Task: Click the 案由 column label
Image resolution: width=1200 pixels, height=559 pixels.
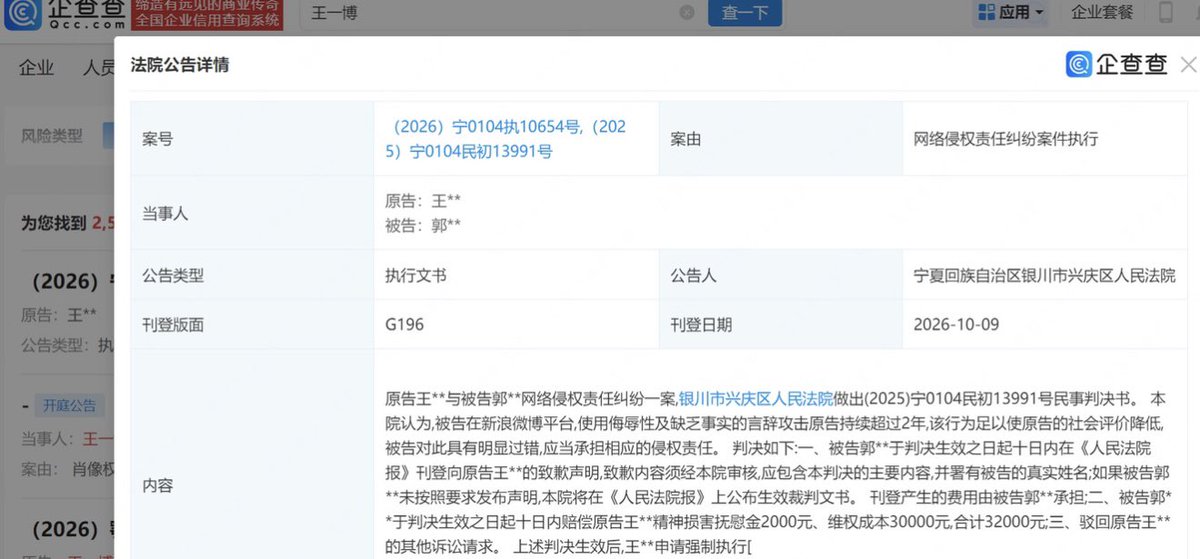Action: pos(686,139)
